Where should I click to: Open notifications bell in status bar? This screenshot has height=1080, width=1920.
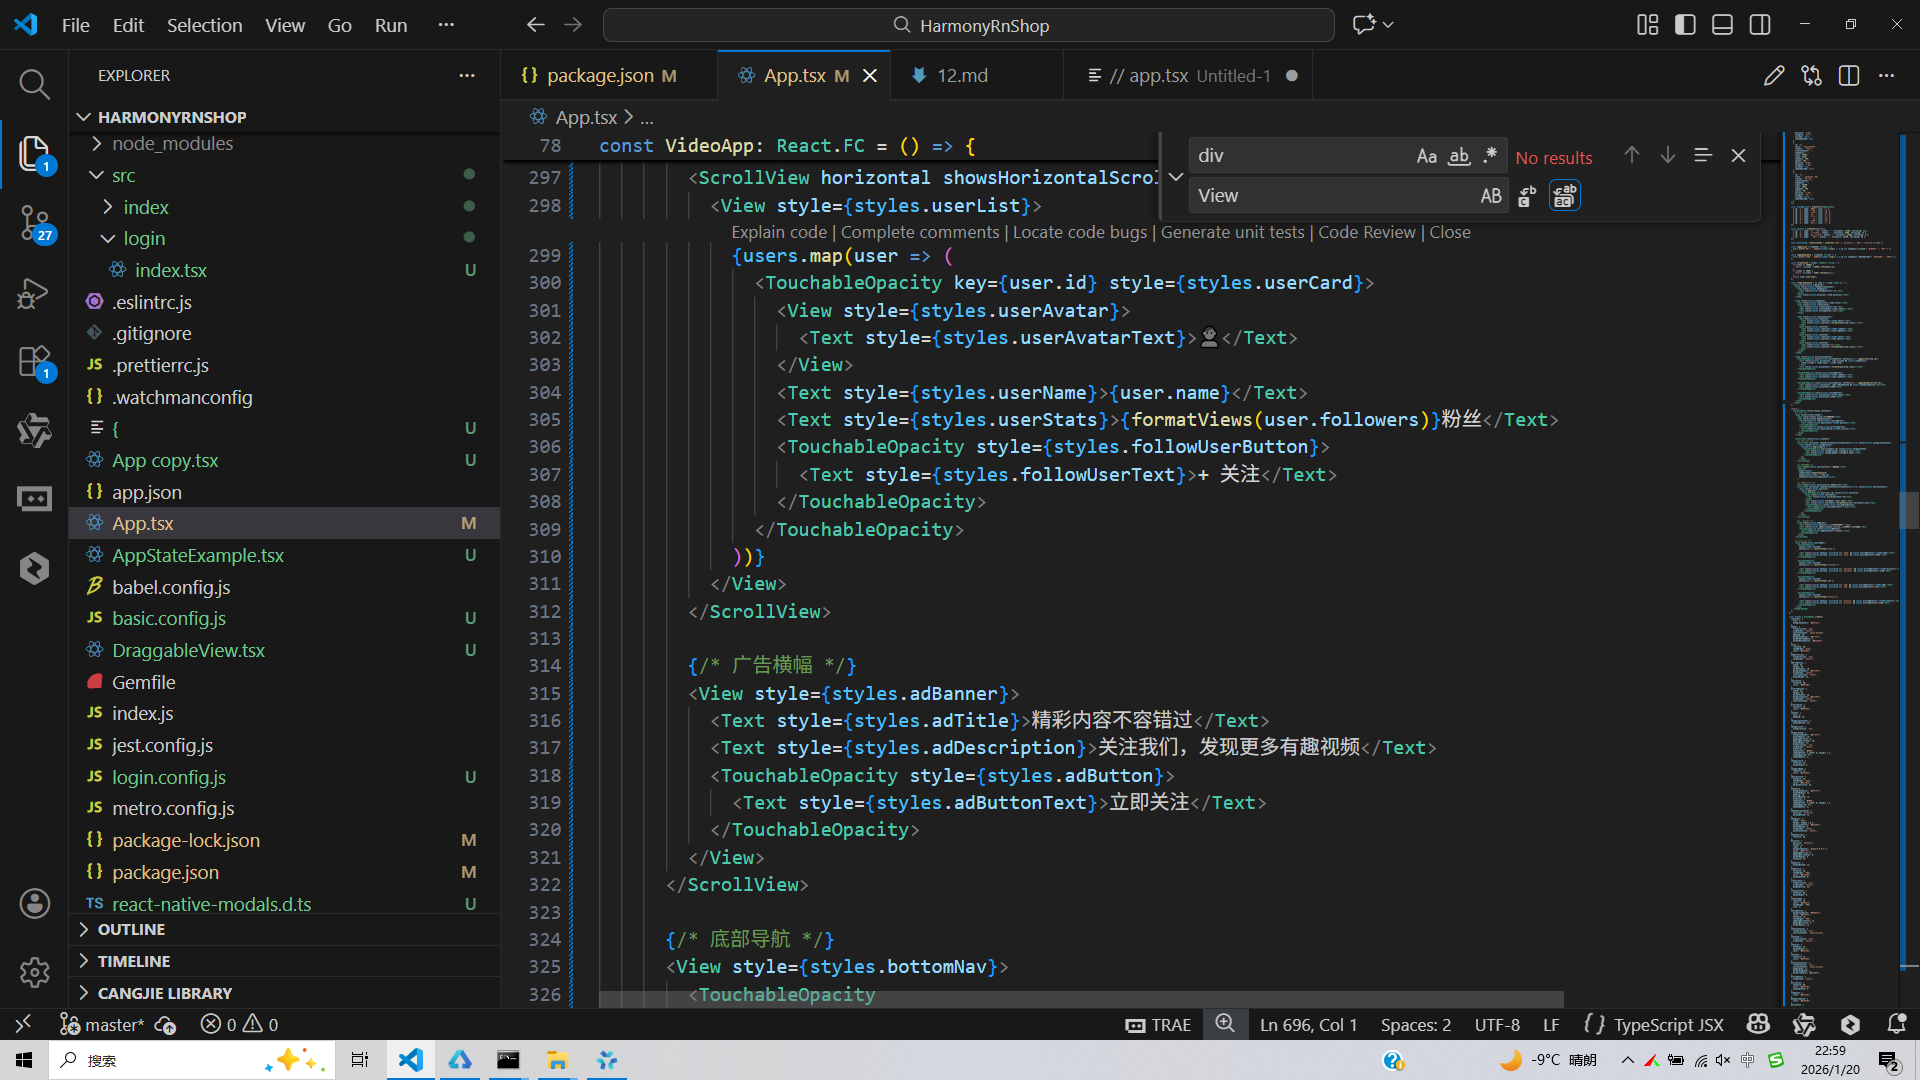click(1896, 1024)
